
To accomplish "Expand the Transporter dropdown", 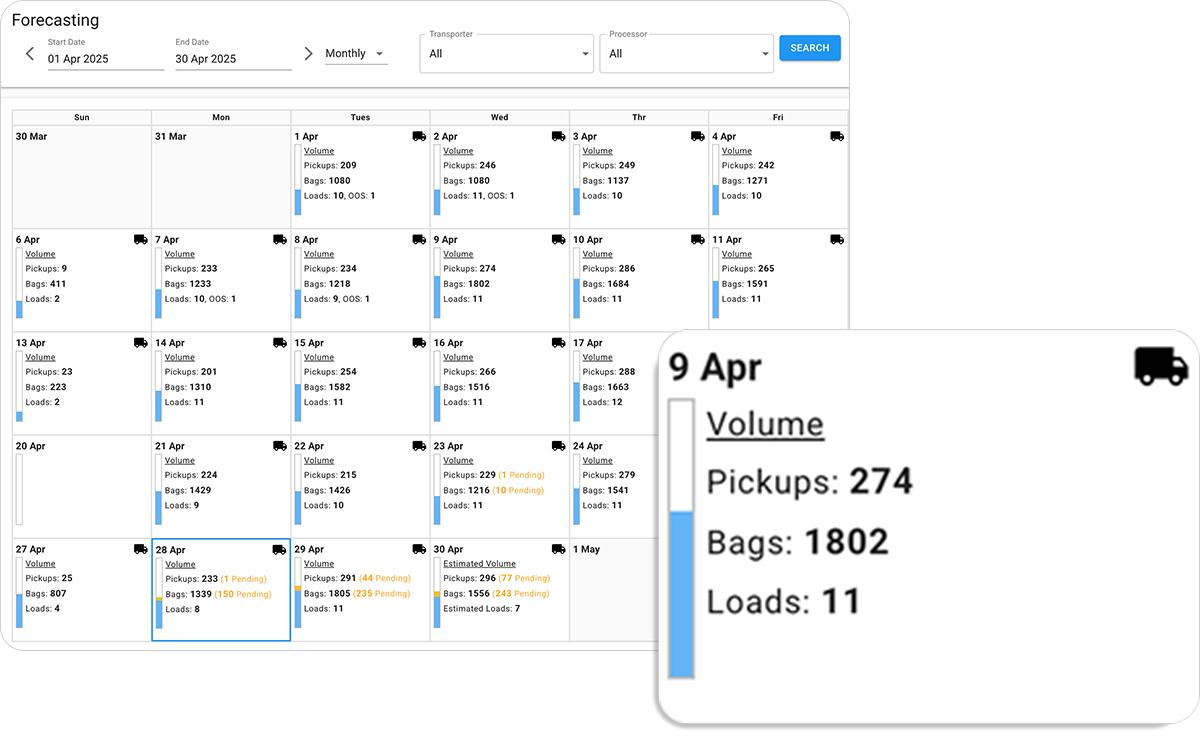I will click(507, 54).
